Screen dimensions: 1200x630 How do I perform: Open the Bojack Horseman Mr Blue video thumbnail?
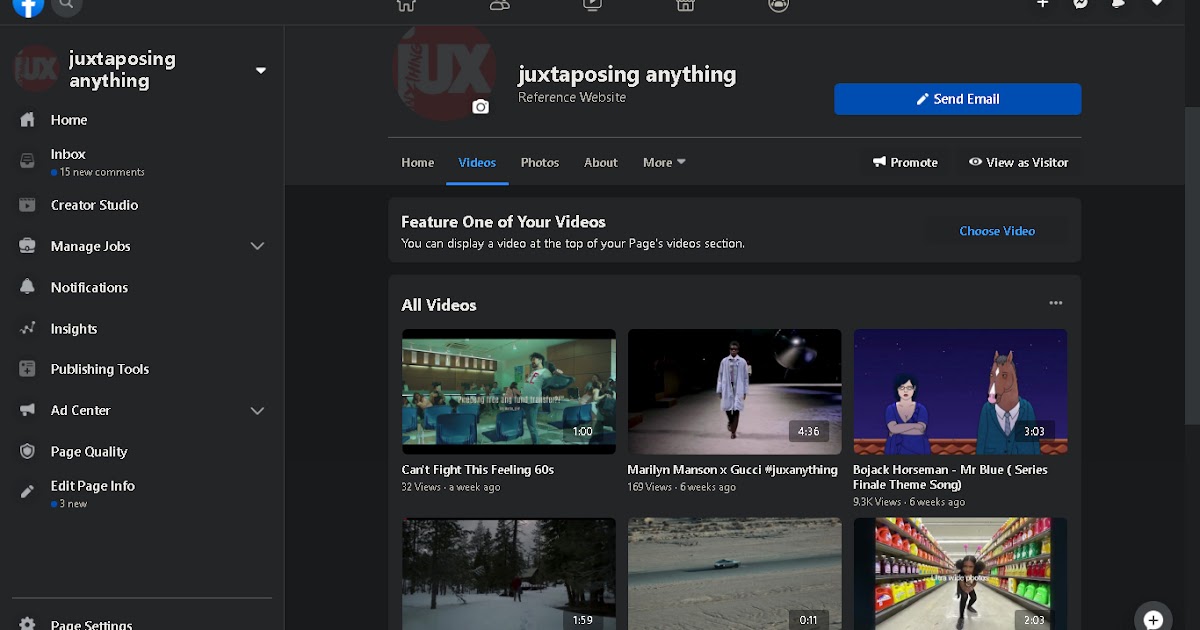tap(960, 391)
